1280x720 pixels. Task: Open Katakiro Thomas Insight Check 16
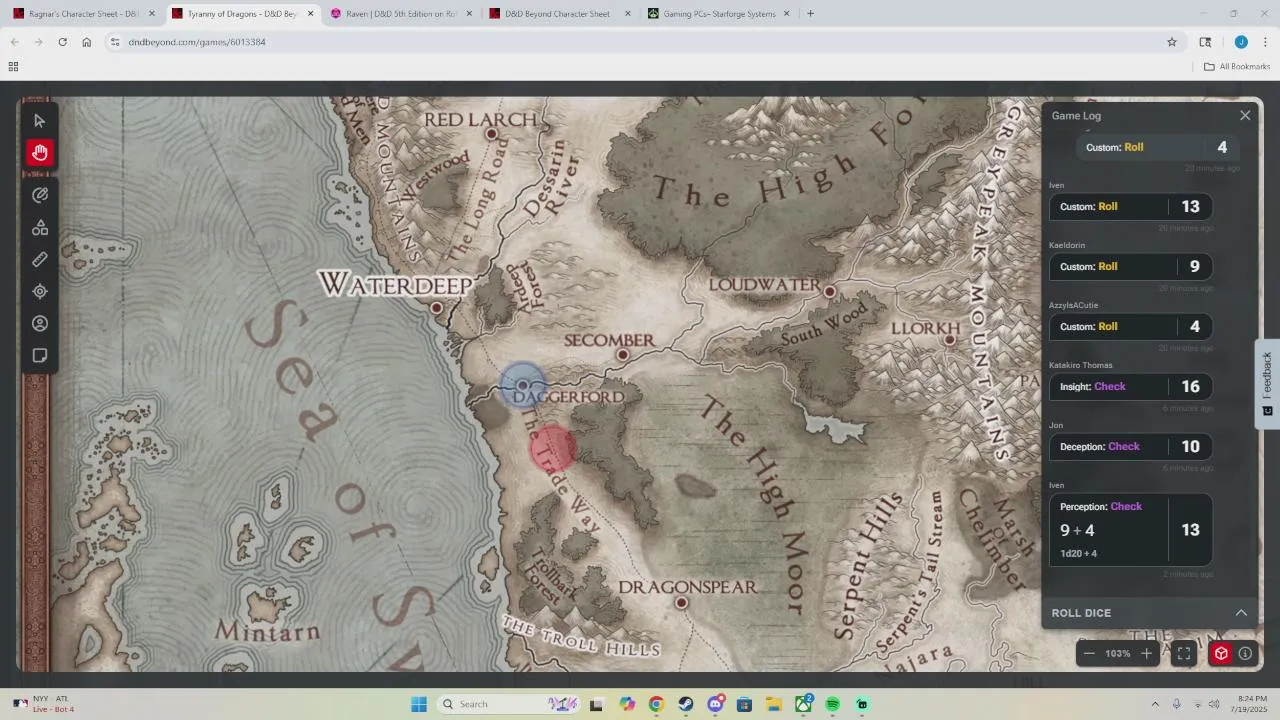(1130, 387)
